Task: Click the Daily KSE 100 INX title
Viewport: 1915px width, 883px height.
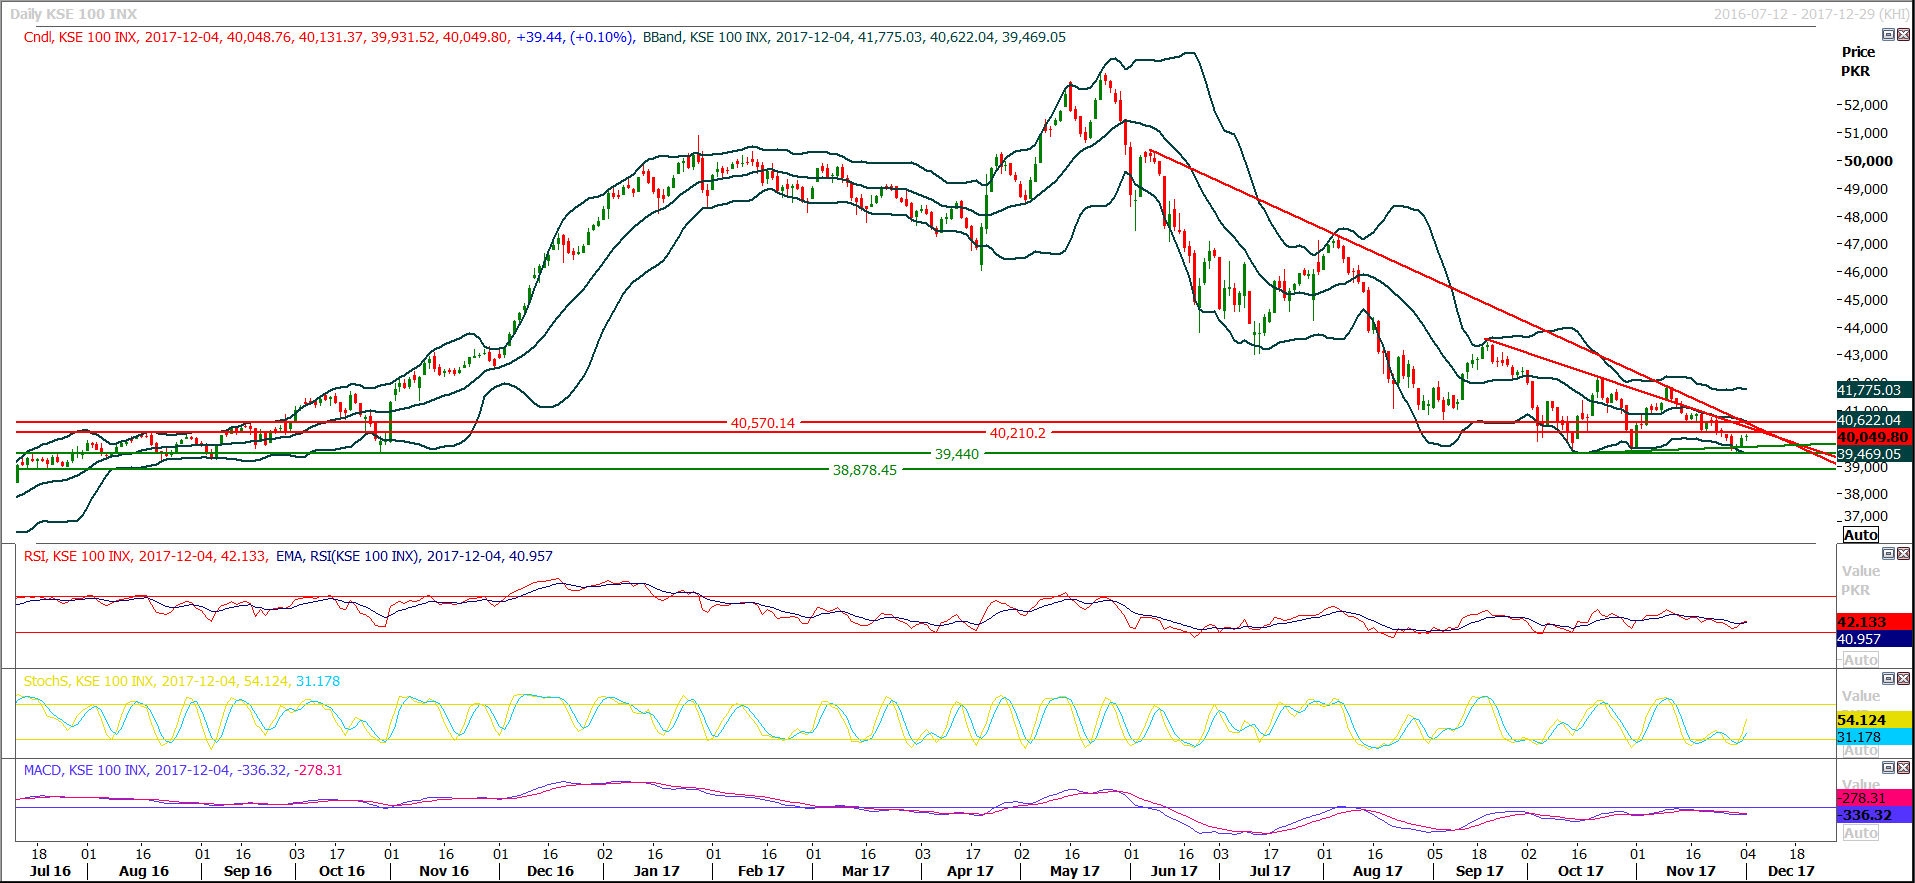Action: [73, 14]
